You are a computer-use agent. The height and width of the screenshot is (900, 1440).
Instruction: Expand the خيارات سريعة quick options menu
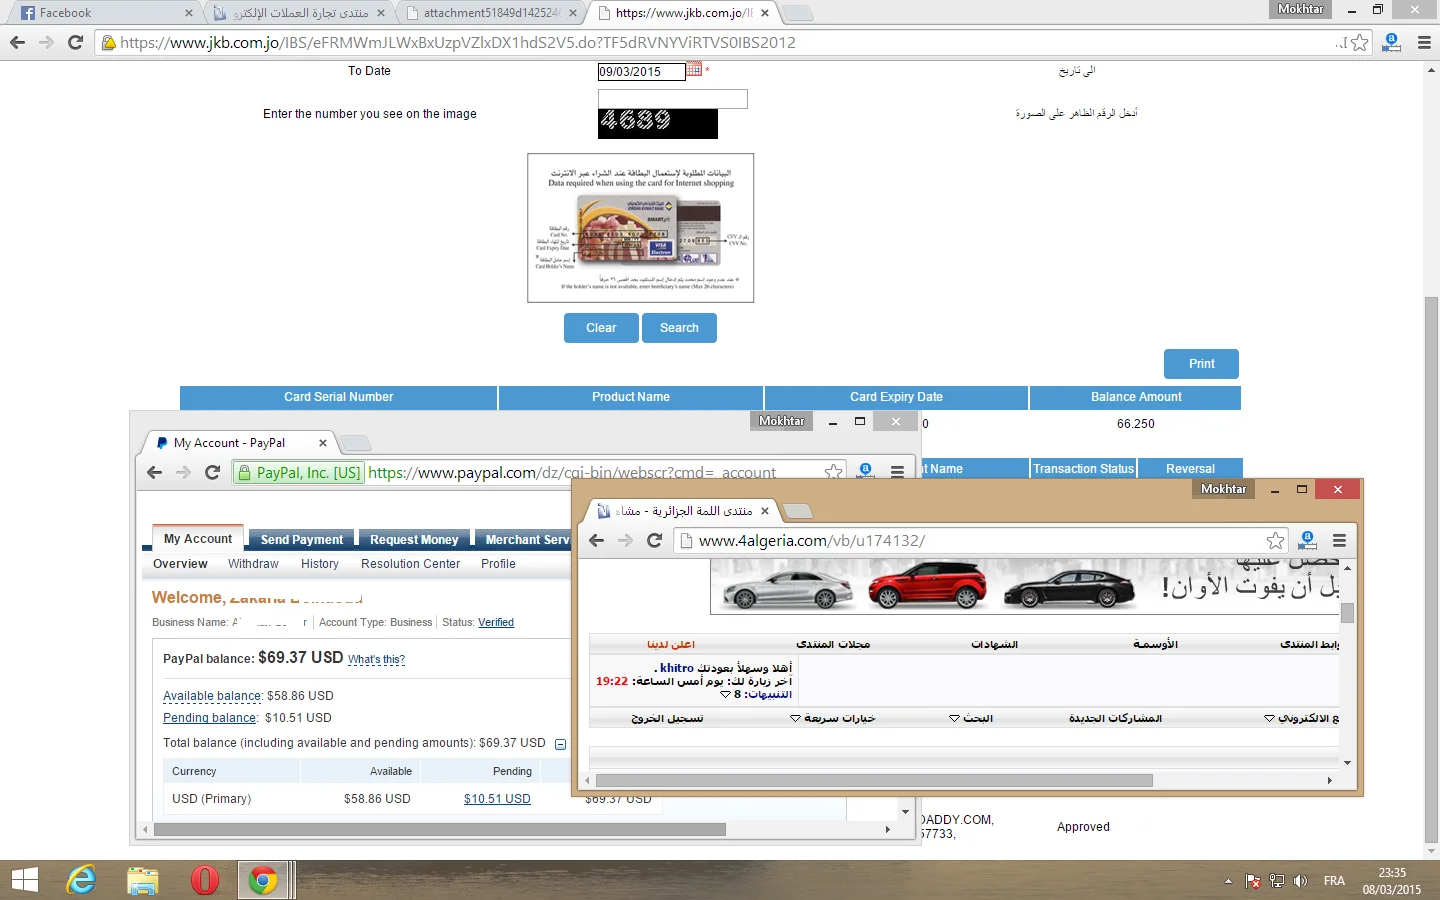click(x=833, y=719)
